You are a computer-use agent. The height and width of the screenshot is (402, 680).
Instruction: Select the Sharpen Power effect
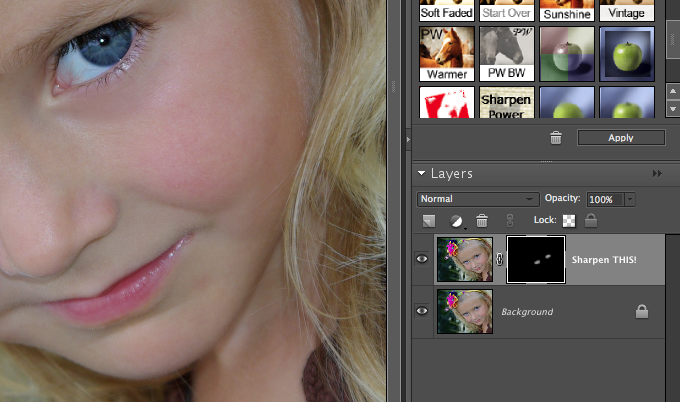coord(507,102)
